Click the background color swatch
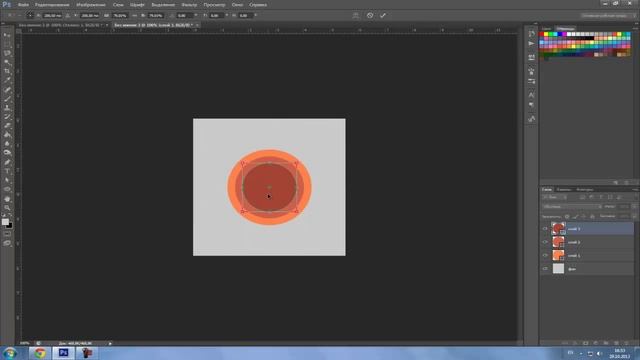640x360 pixels. click(10, 226)
